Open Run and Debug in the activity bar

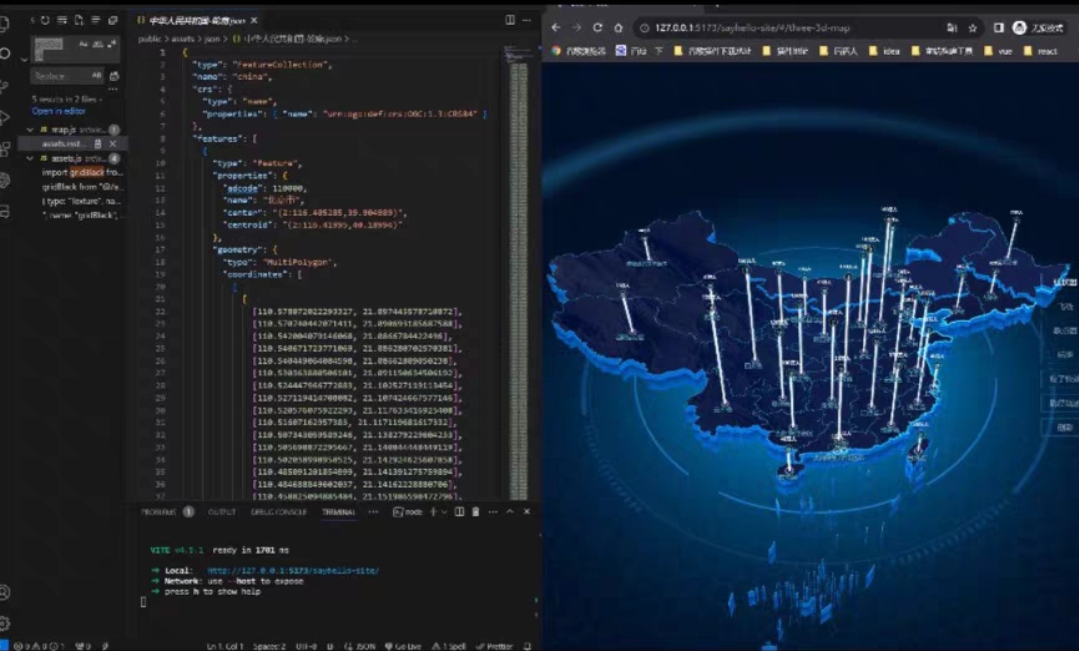[x=4, y=117]
